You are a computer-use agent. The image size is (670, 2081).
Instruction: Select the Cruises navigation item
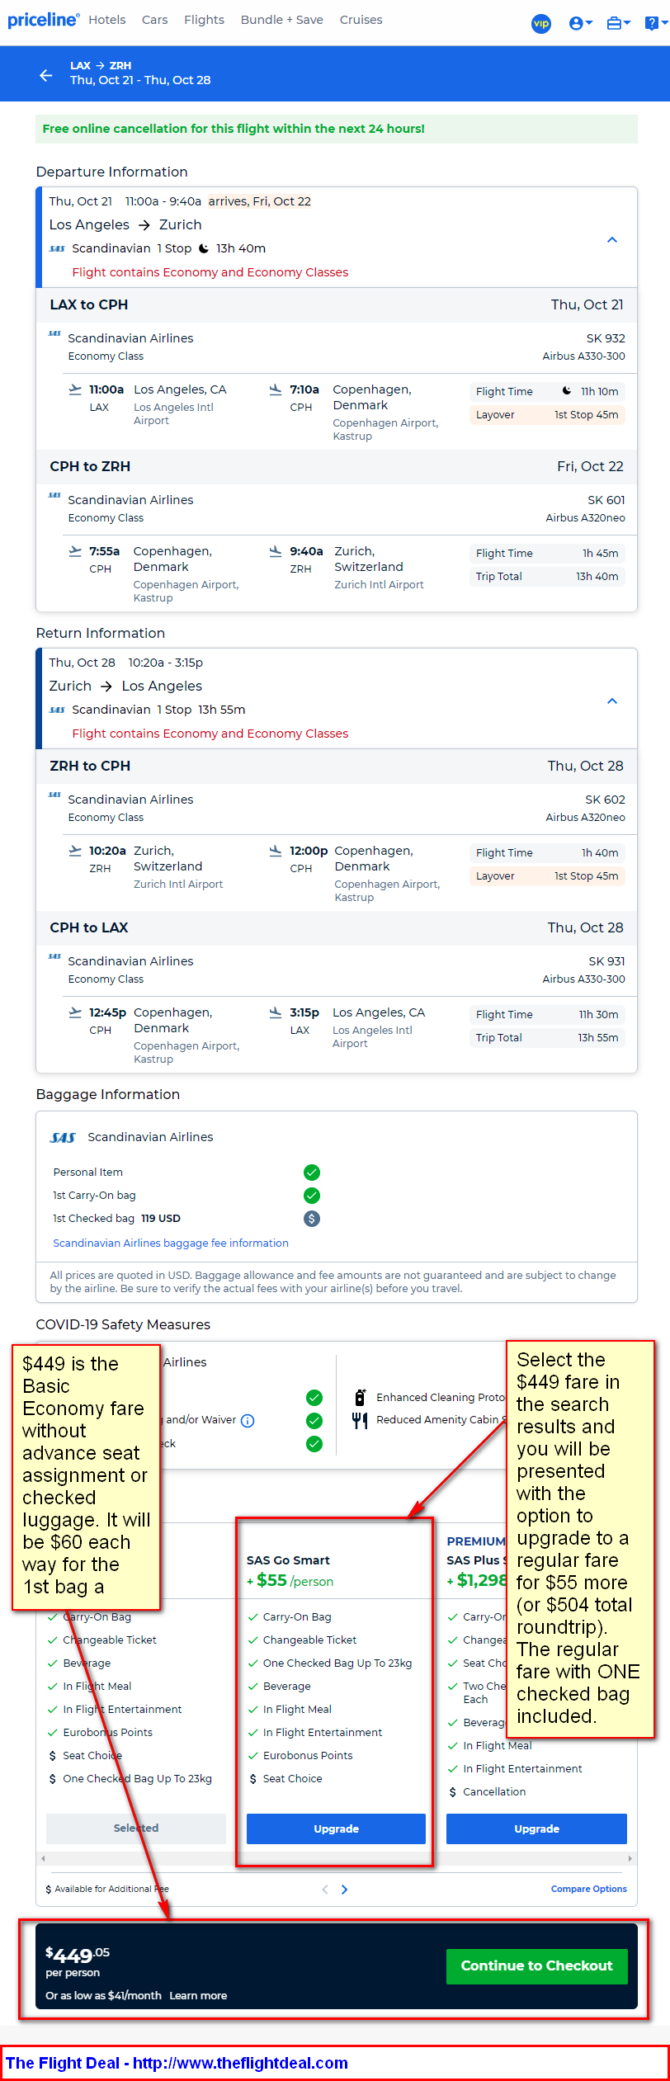point(361,20)
